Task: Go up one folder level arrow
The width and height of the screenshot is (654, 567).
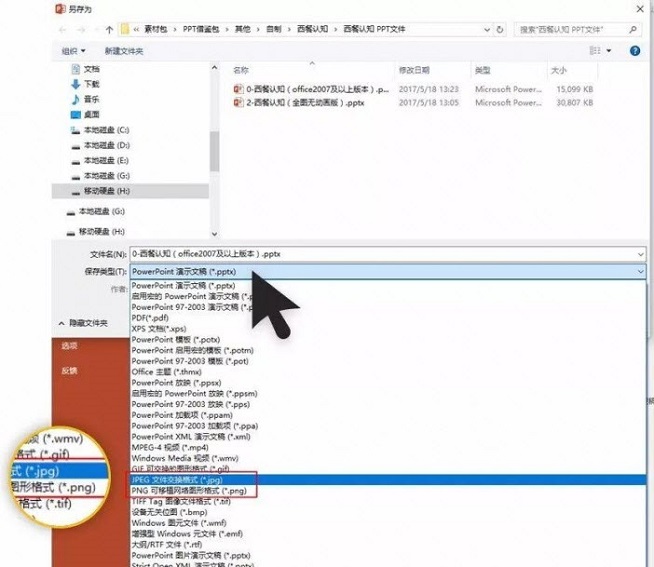Action: click(x=109, y=30)
